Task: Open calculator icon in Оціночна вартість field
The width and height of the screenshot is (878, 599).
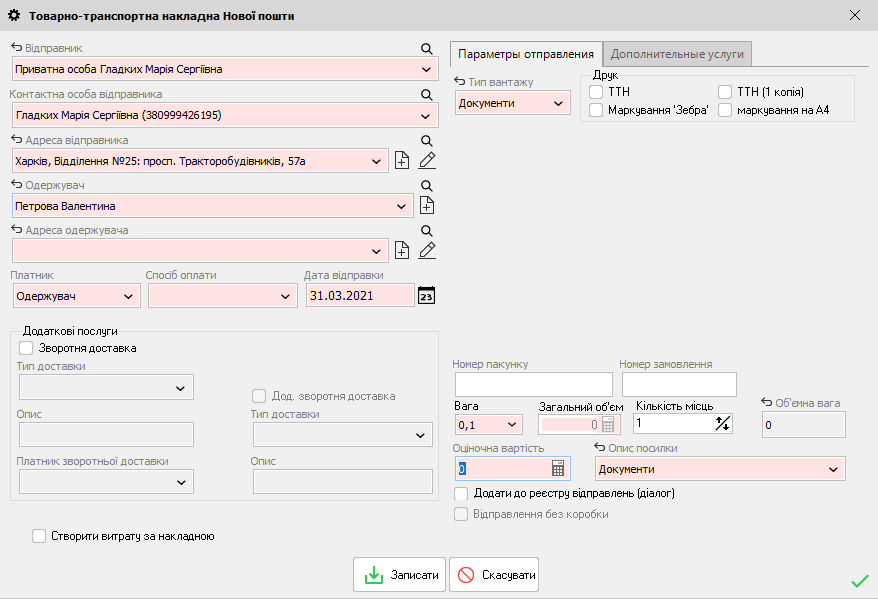Action: [x=559, y=469]
